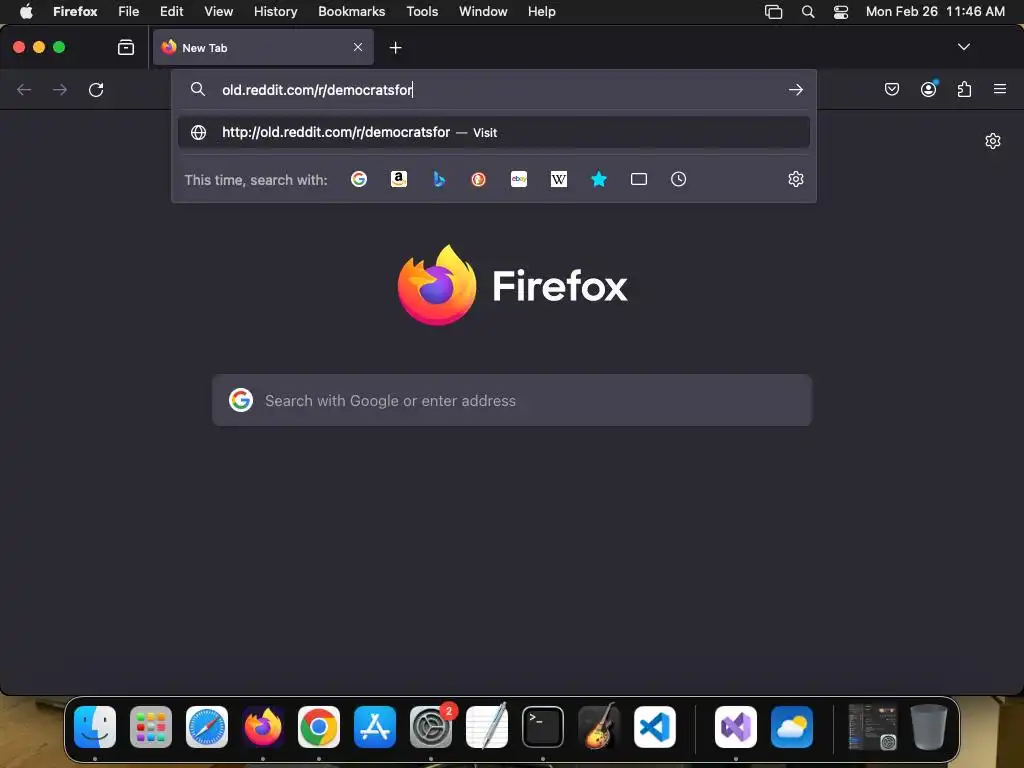Search in Bookmarks star icon

(599, 179)
